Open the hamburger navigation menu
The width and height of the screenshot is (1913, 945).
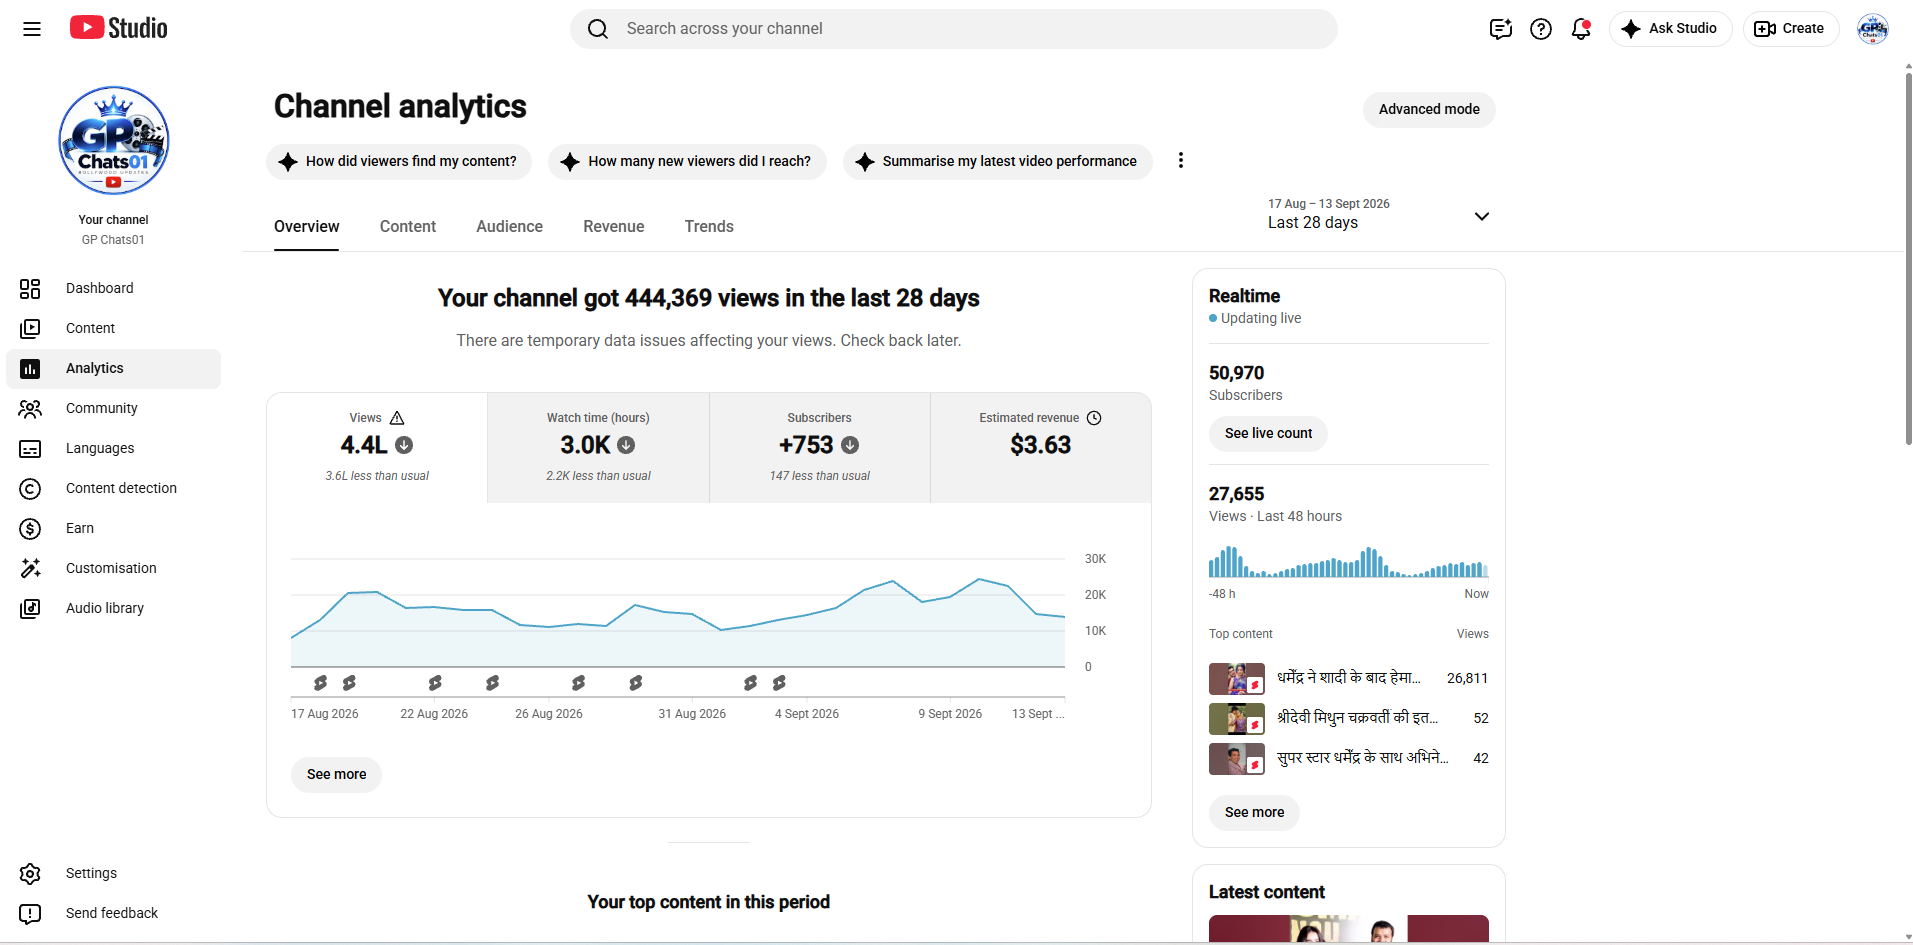(32, 29)
